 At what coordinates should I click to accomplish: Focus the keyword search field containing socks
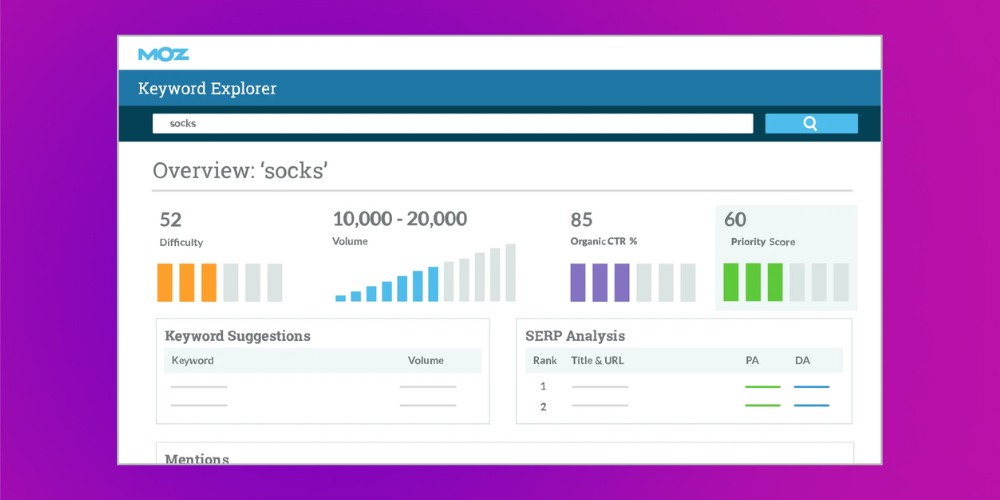pyautogui.click(x=452, y=124)
